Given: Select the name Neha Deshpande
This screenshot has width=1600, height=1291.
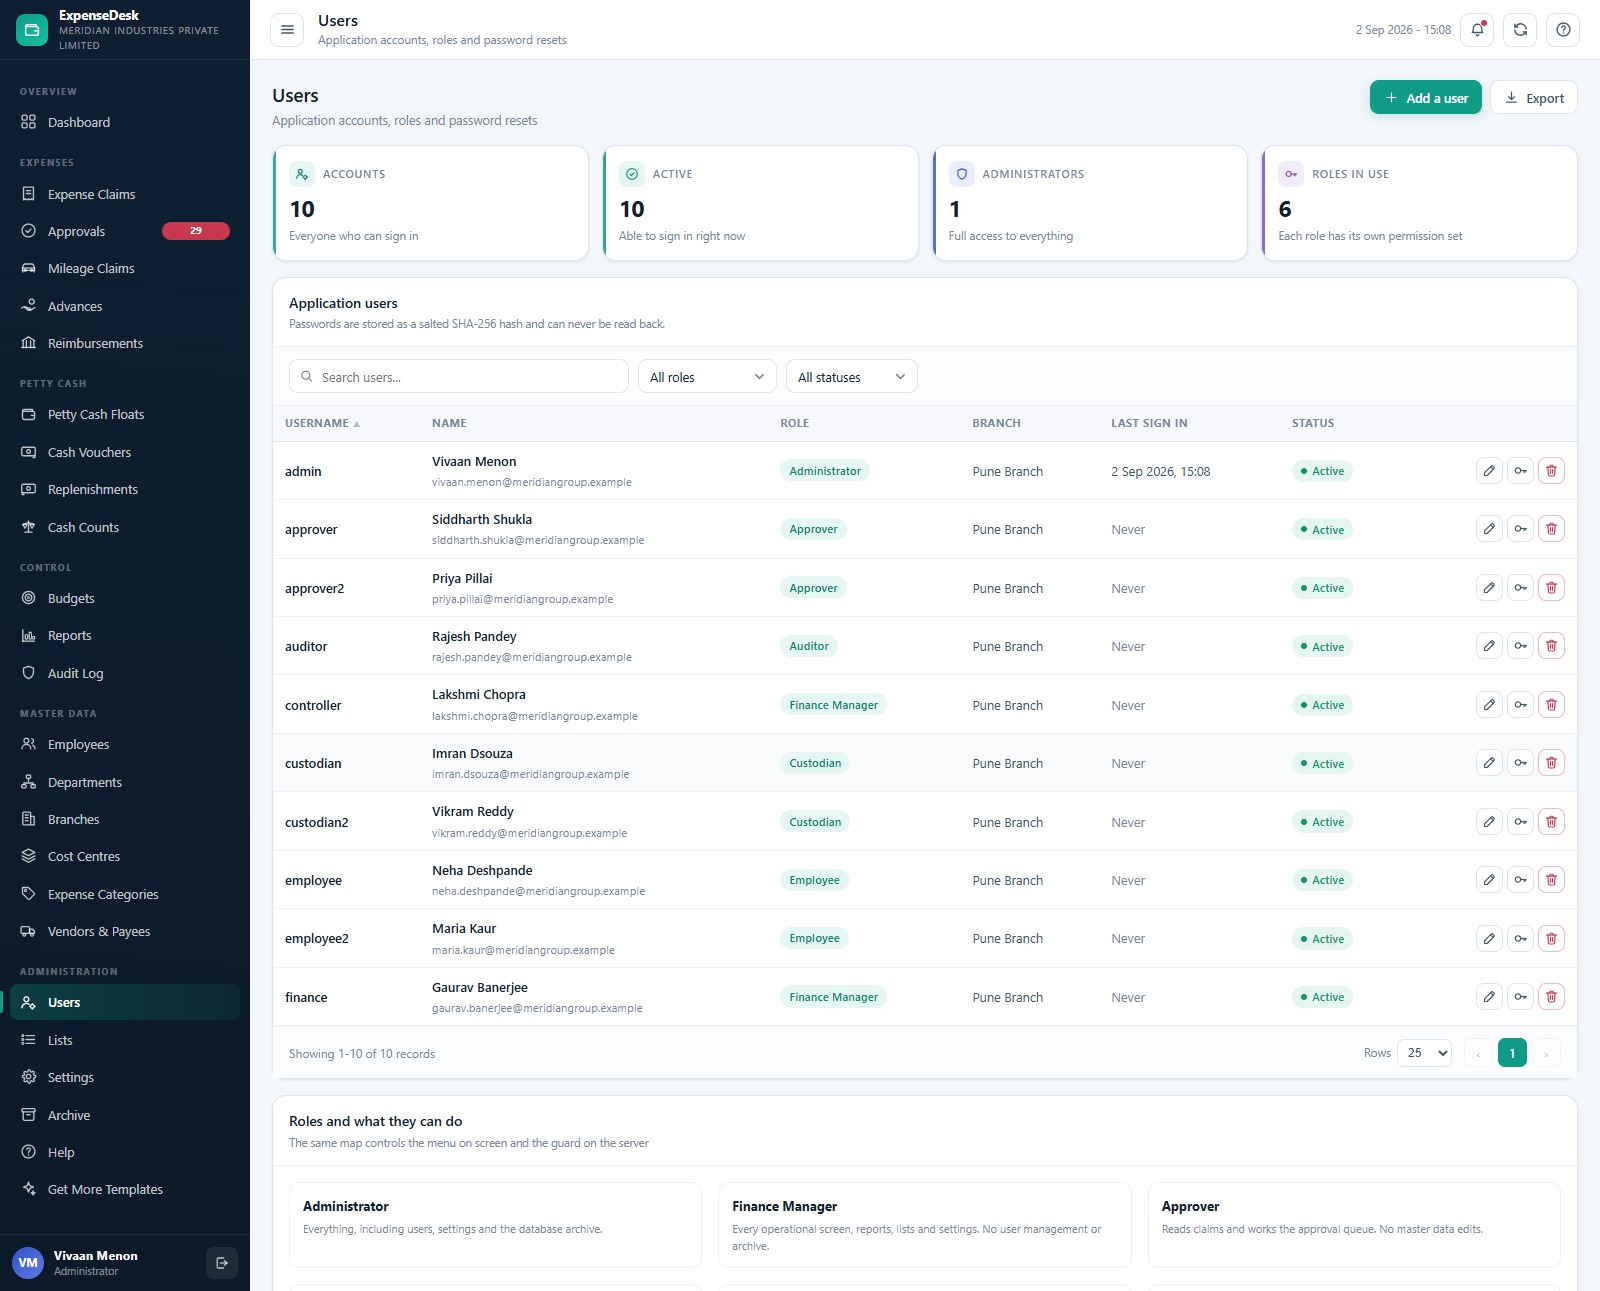Looking at the screenshot, I should pyautogui.click(x=482, y=871).
